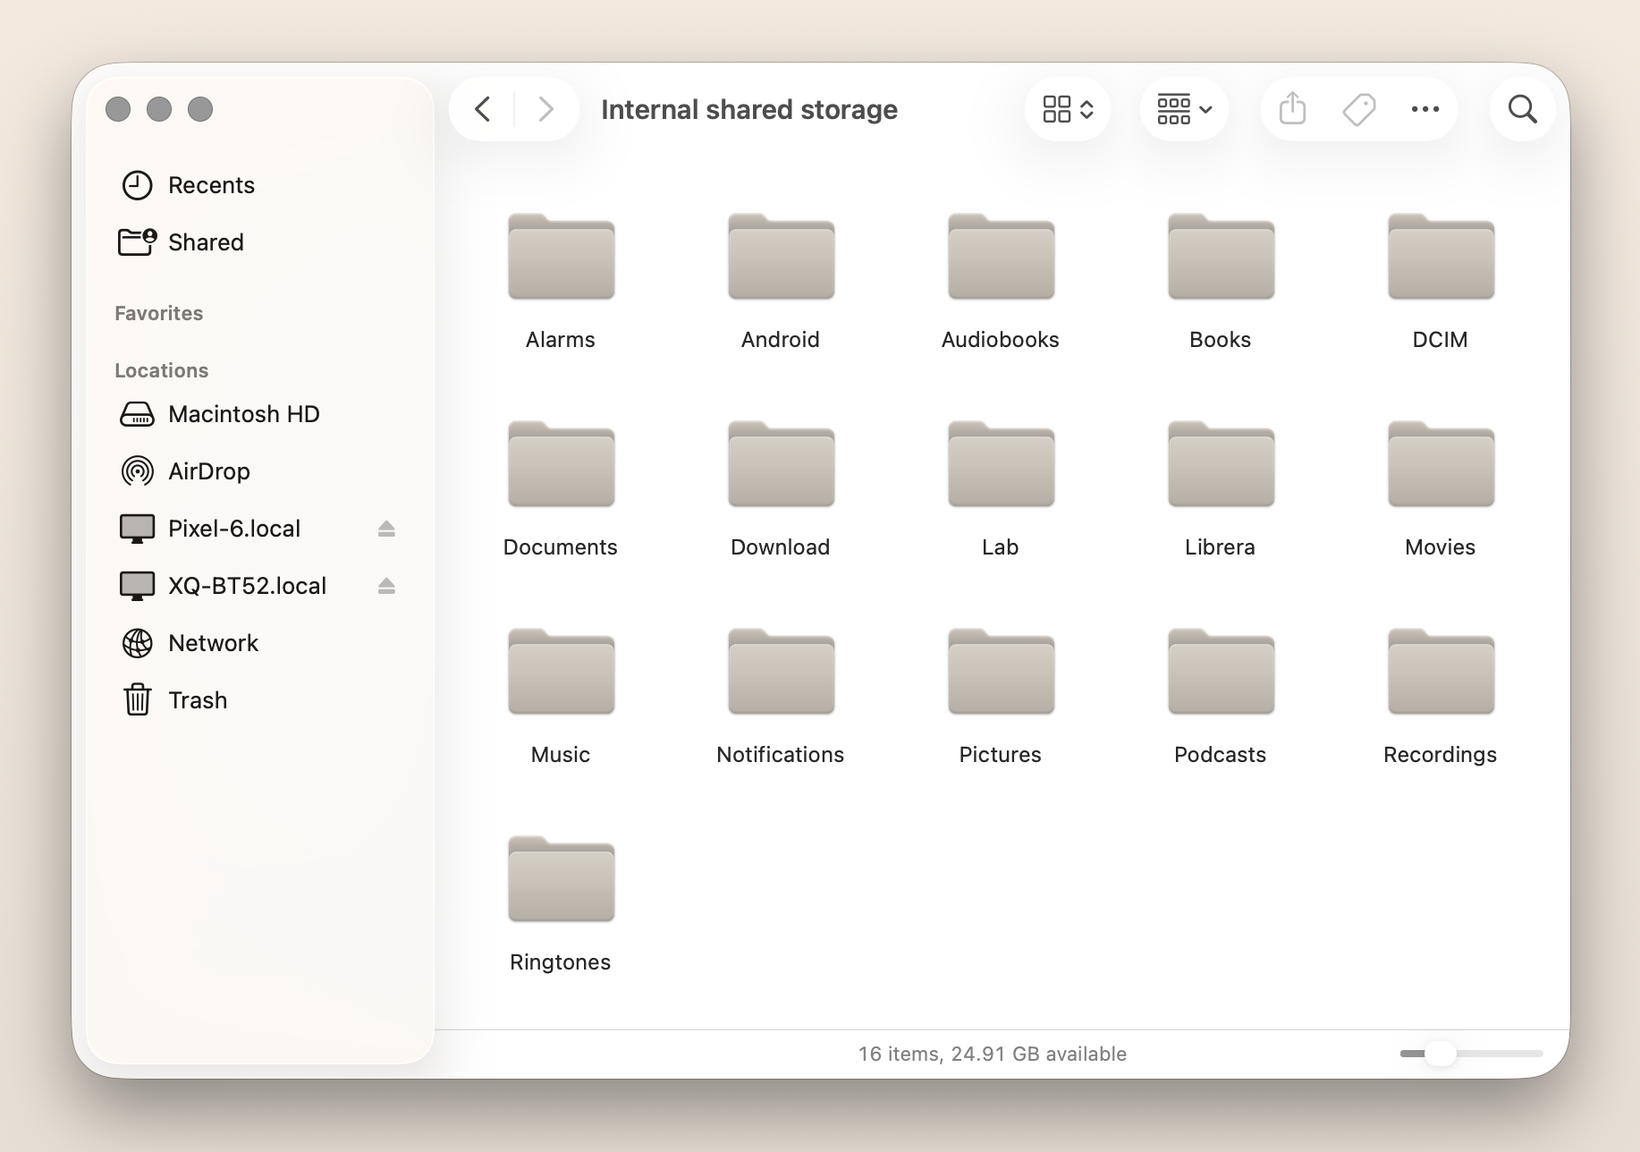1640x1152 pixels.
Task: Select the Podcasts folder icon
Action: (1221, 671)
